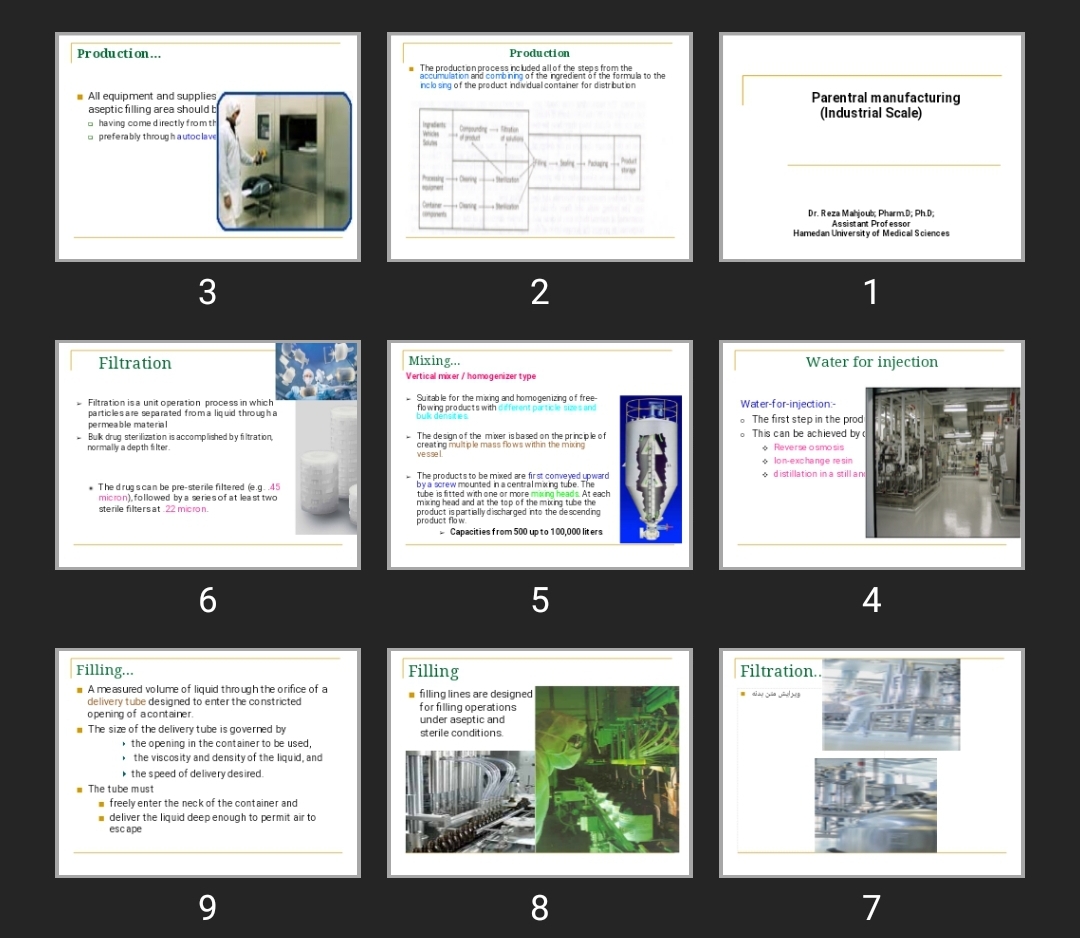Click the slide number 4 label
1080x938 pixels.
coord(871,600)
